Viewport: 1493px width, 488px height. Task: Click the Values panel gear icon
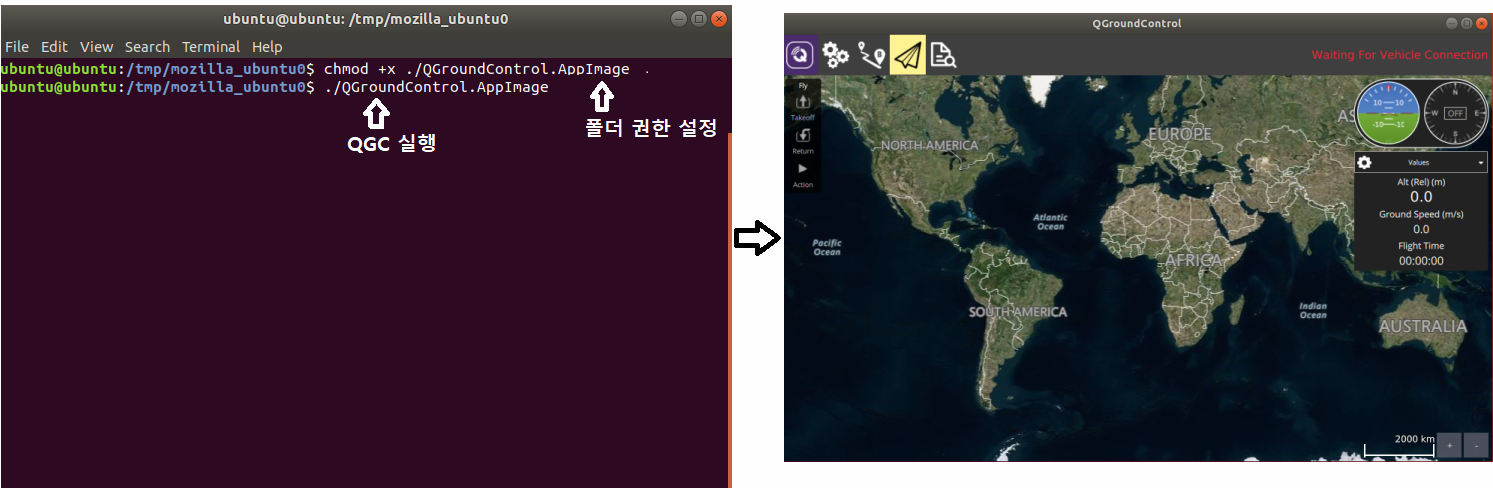point(1364,162)
